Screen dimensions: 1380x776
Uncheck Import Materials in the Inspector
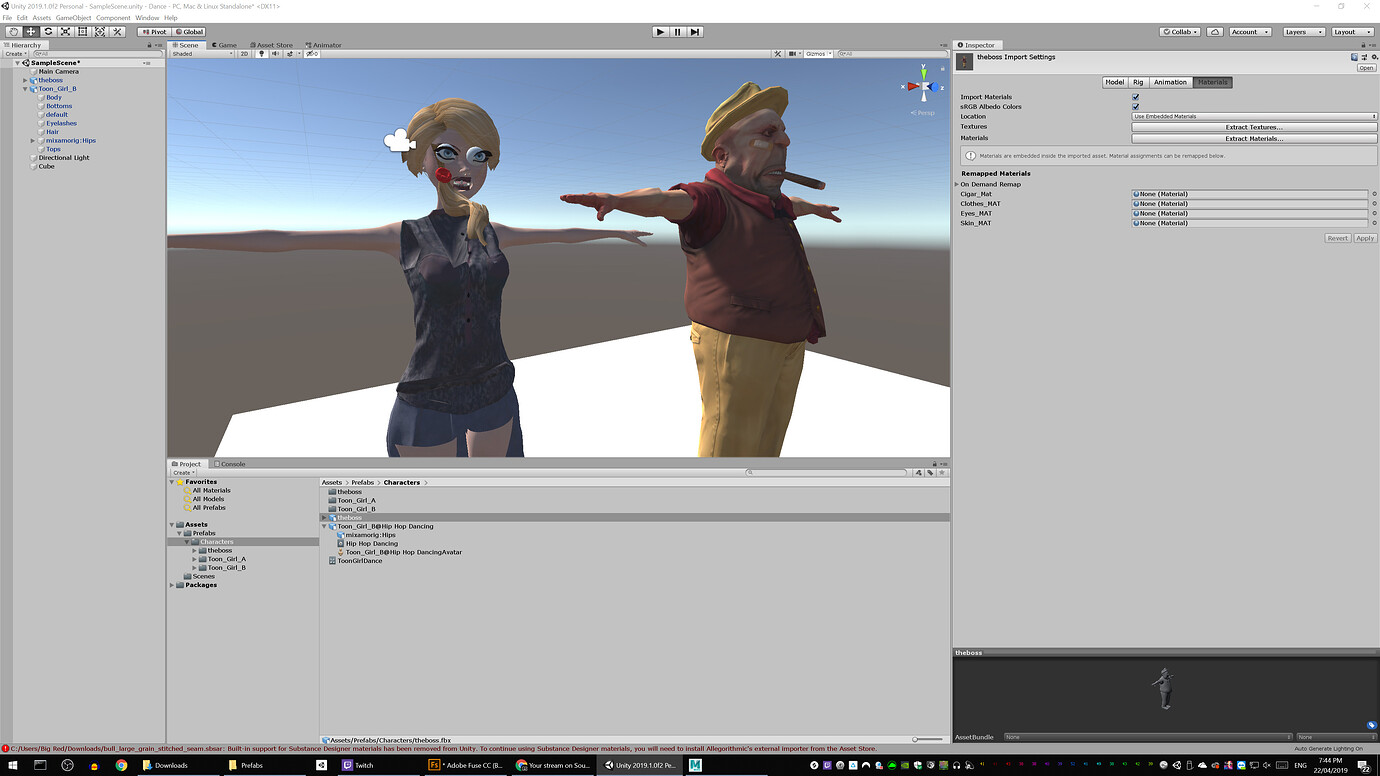pos(1135,97)
